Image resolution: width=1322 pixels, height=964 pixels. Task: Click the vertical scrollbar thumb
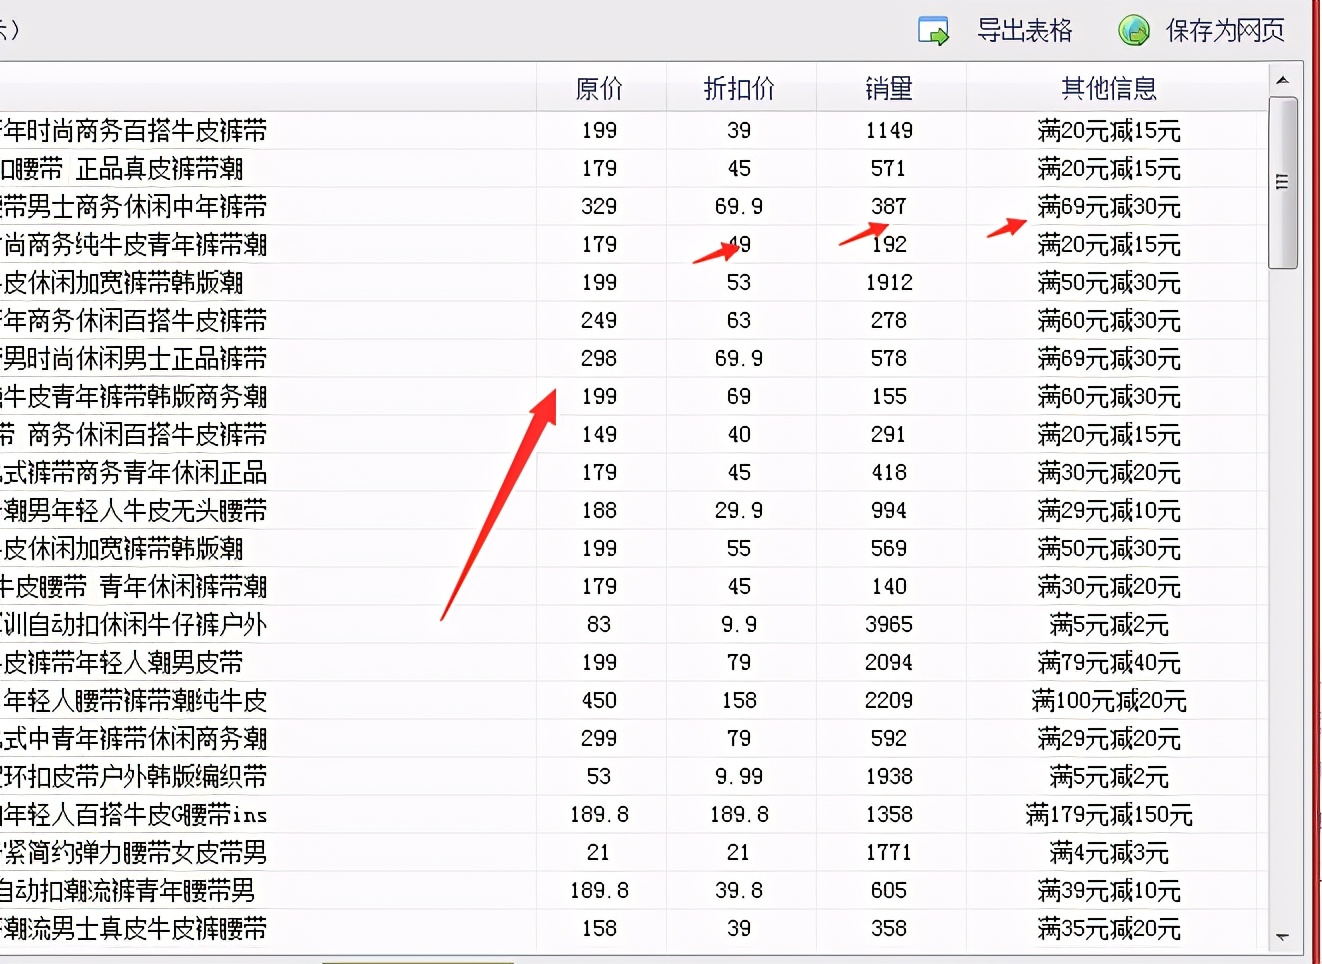point(1283,183)
